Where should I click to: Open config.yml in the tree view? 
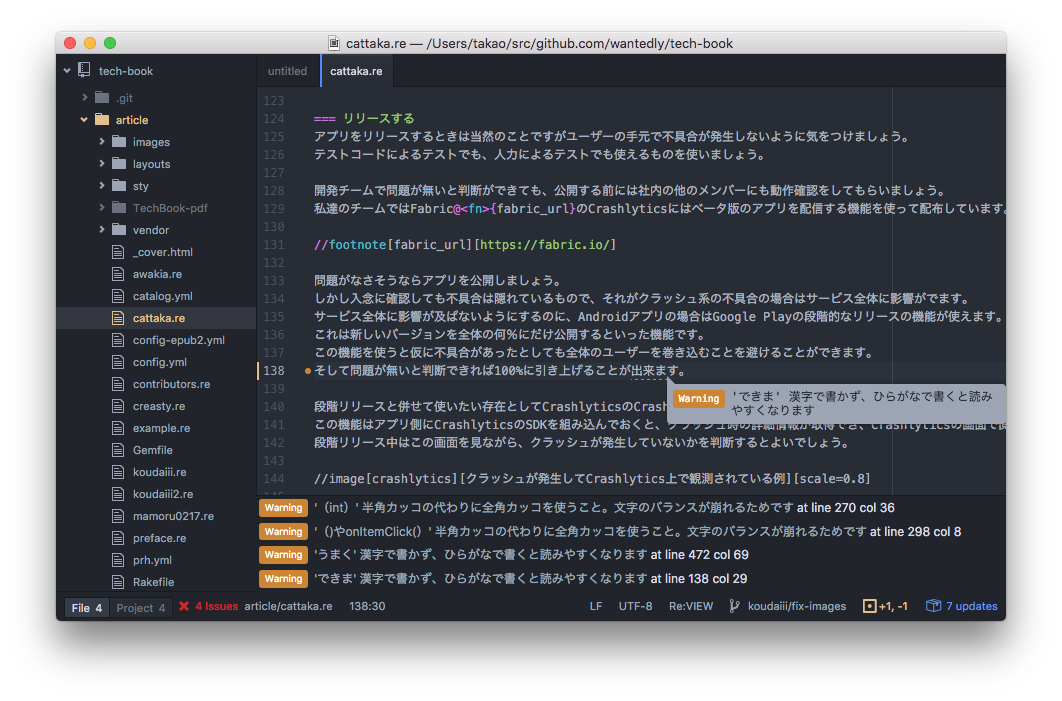[159, 362]
